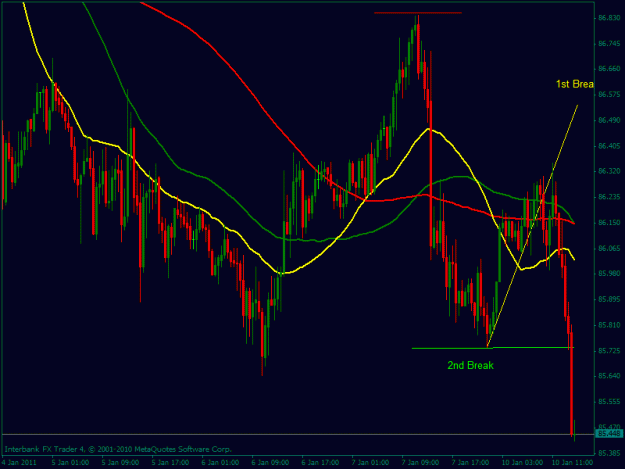Viewport: 625px width, 469px height.
Task: Click price scale value 85.810
Action: (x=609, y=325)
